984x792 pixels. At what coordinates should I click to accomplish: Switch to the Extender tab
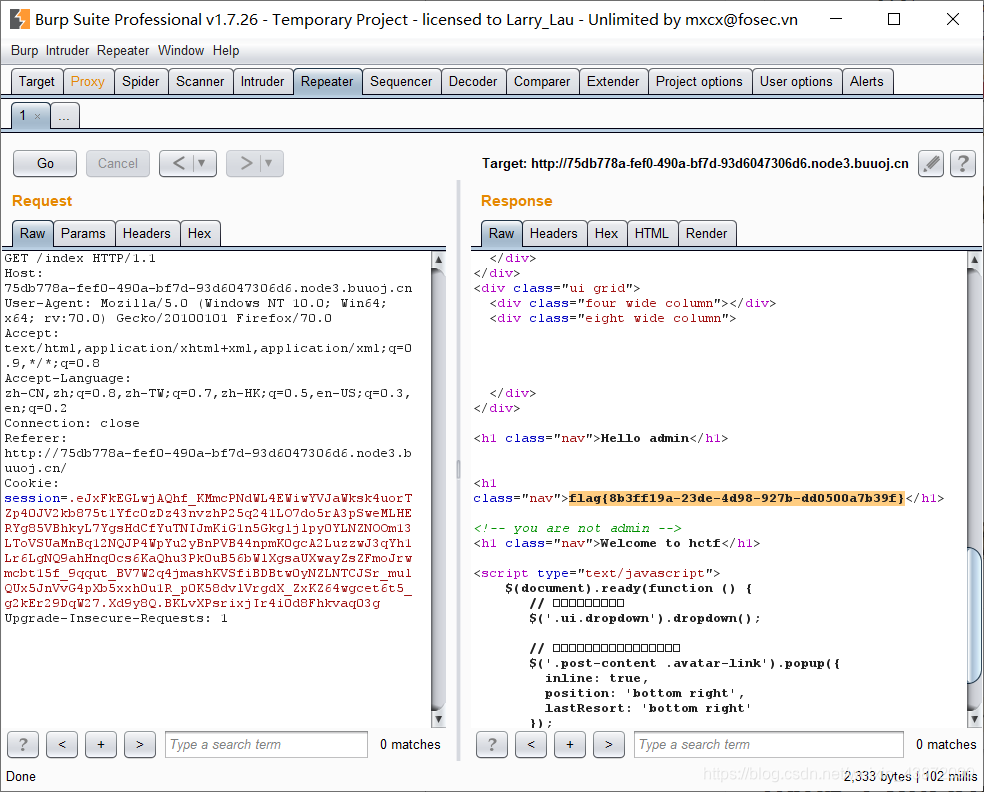(x=613, y=82)
